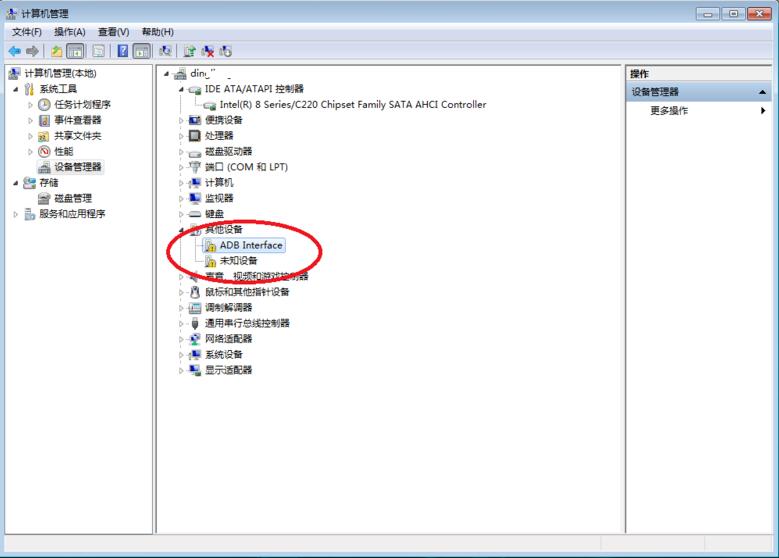Select 设备管理器 in left tree
Screen dimensions: 779x558
click(x=78, y=167)
